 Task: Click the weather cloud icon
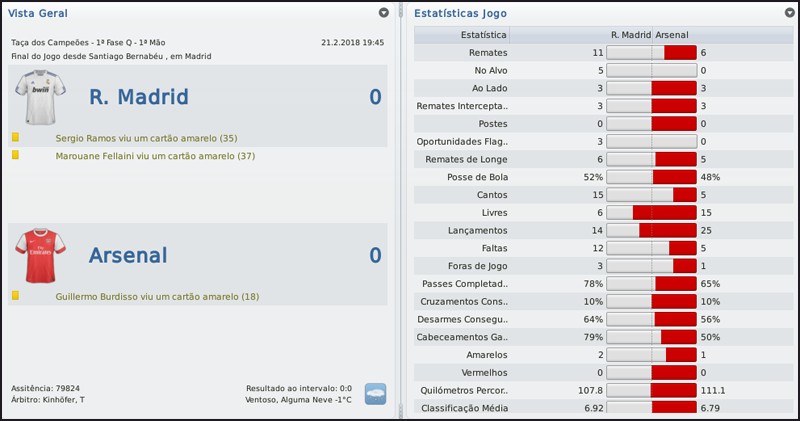tap(375, 394)
